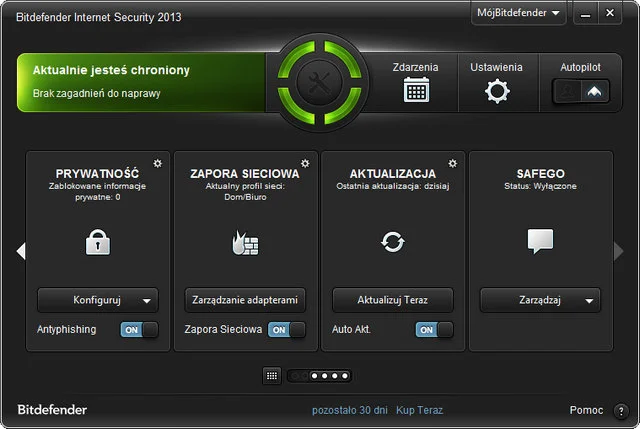Click the Aktualizuj Teraz button
Viewport: 640px width, 429px height.
393,300
